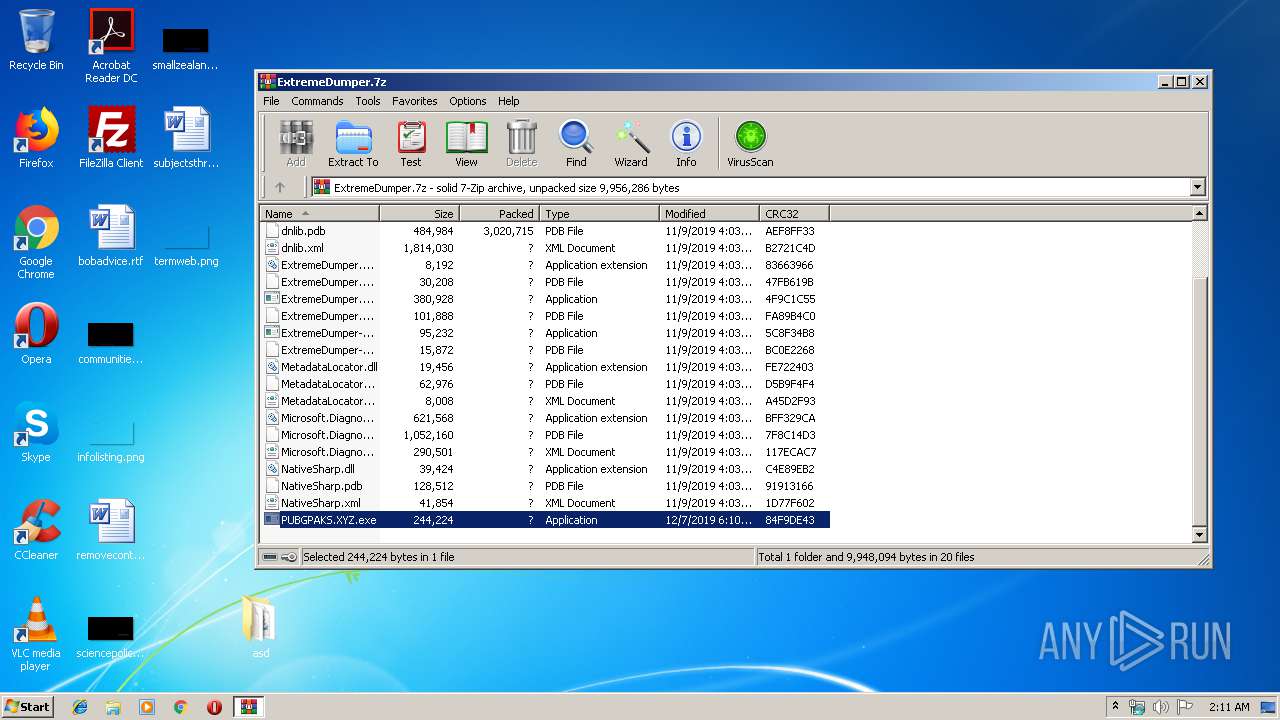This screenshot has height=720, width=1280.
Task: Select the file with CRC32 BFF329CA
Action: coord(545,418)
